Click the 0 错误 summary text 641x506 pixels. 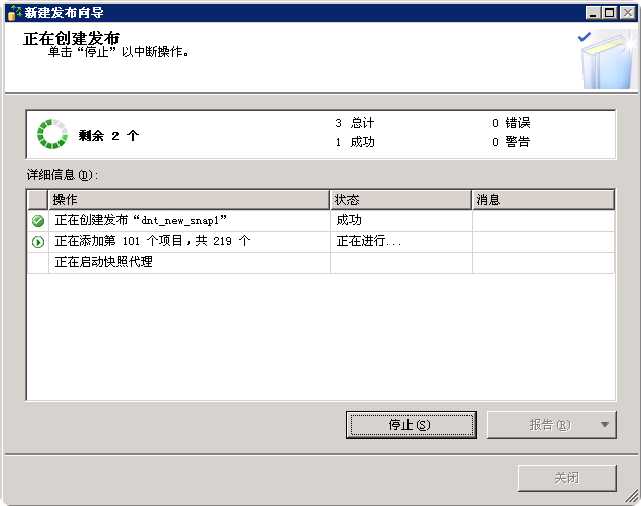tap(511, 123)
